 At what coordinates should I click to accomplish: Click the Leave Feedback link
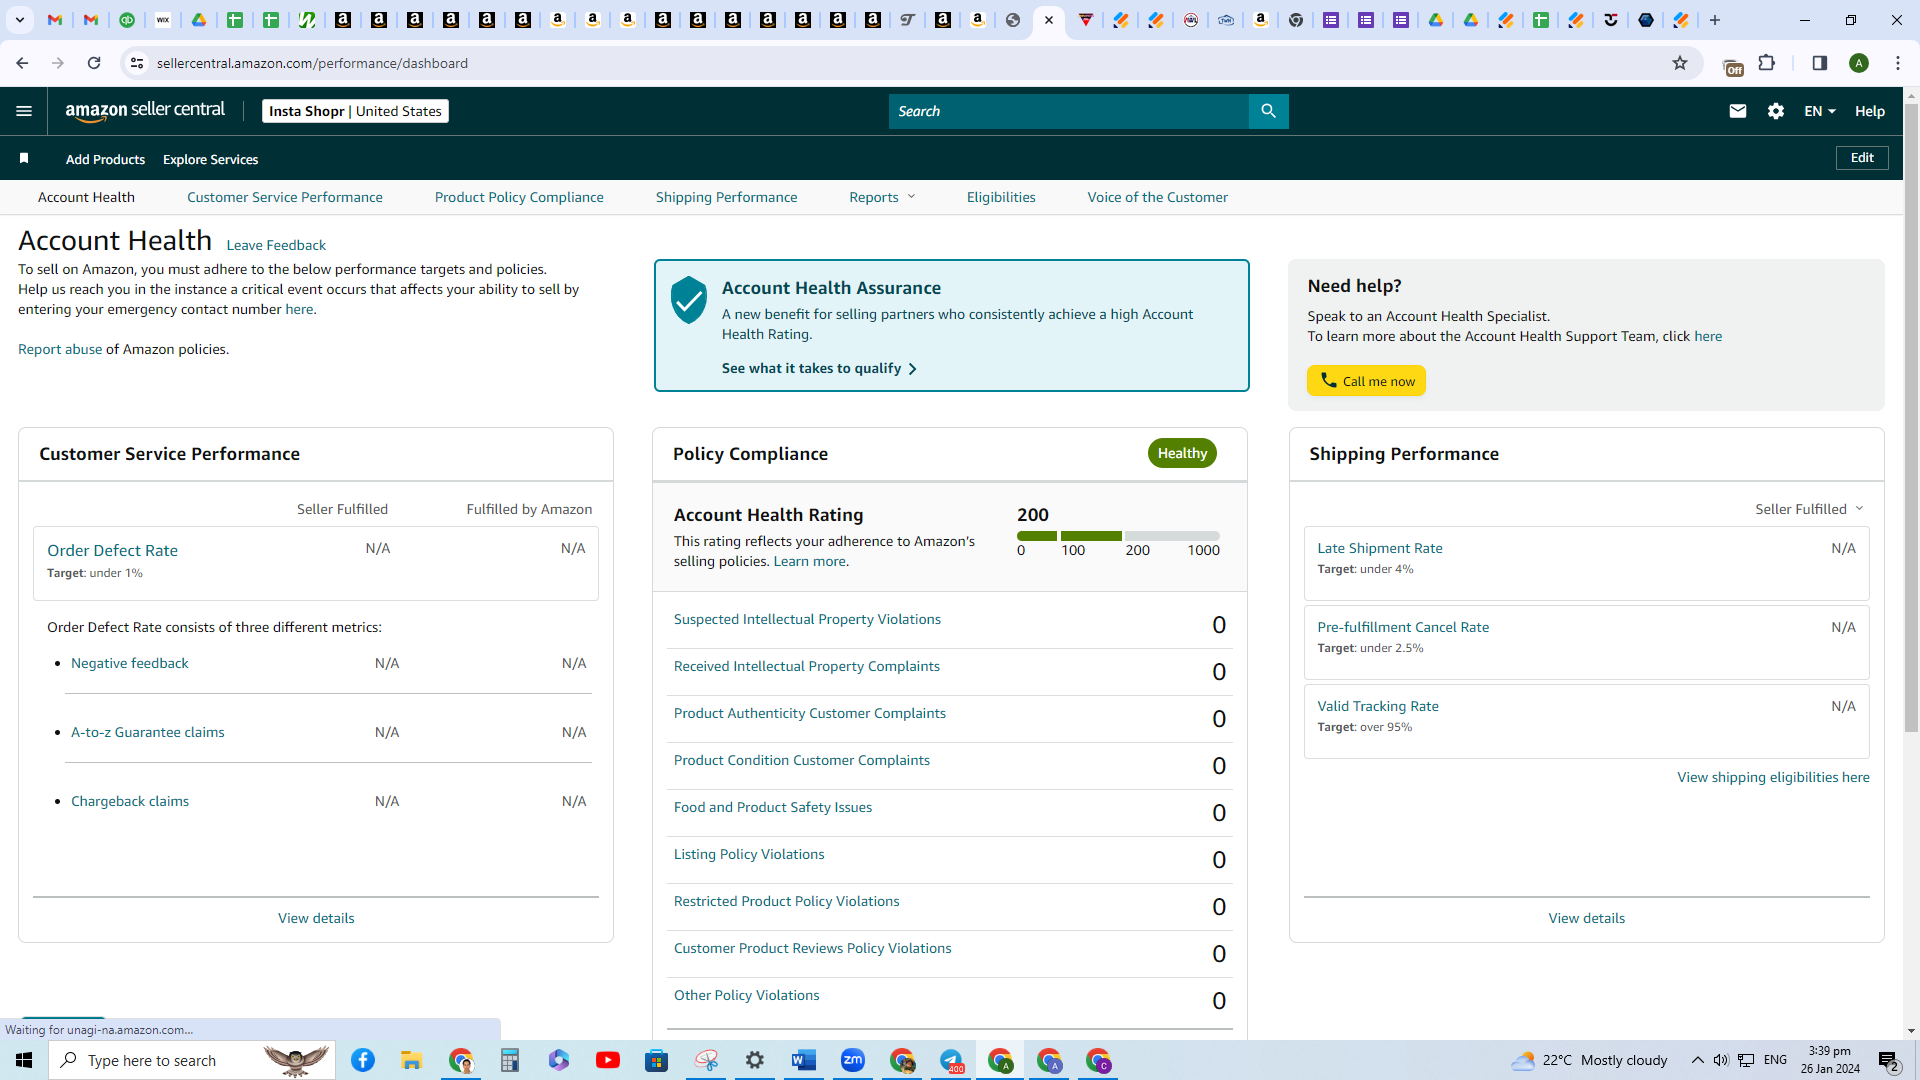276,245
